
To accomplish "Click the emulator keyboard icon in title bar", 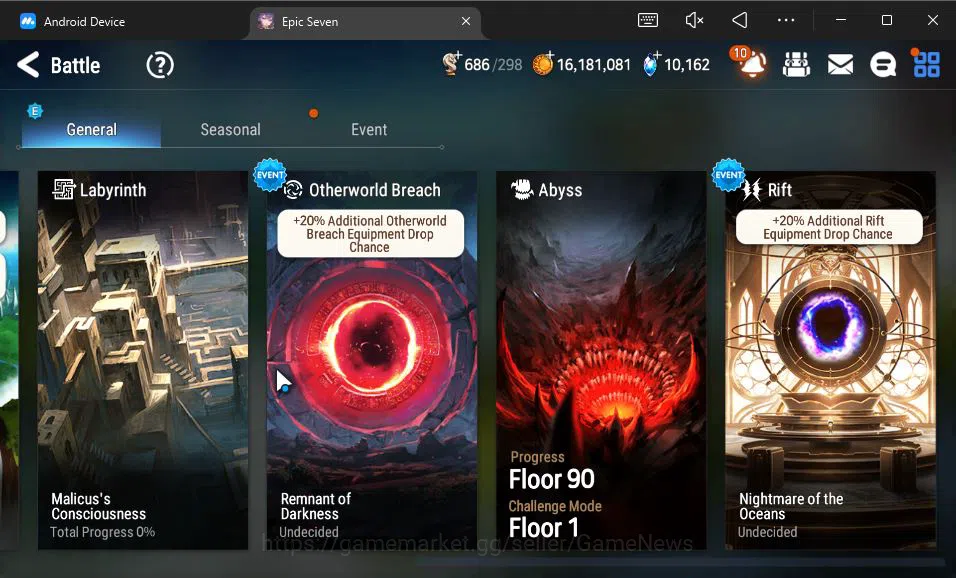I will (647, 20).
